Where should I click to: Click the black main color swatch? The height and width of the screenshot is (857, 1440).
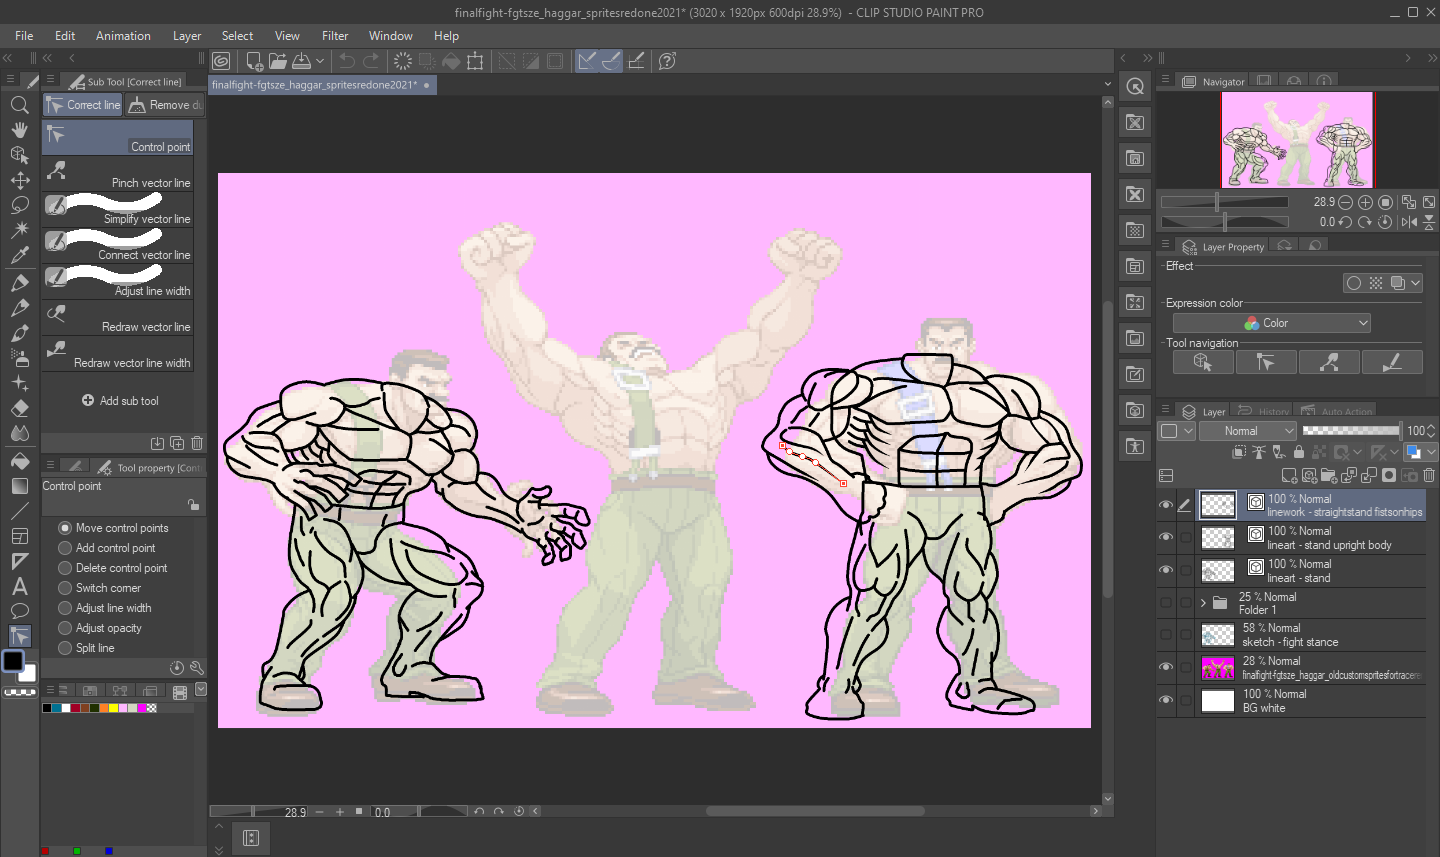(13, 661)
